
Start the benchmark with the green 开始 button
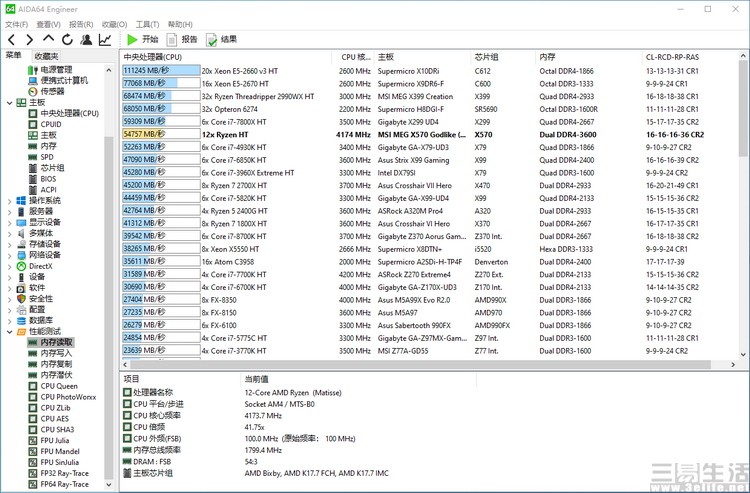click(143, 40)
